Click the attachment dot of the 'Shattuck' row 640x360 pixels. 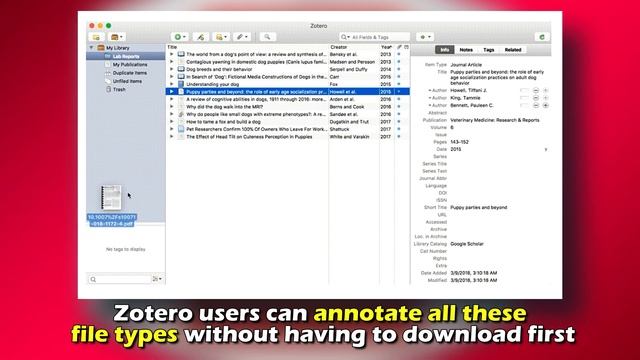(x=399, y=129)
